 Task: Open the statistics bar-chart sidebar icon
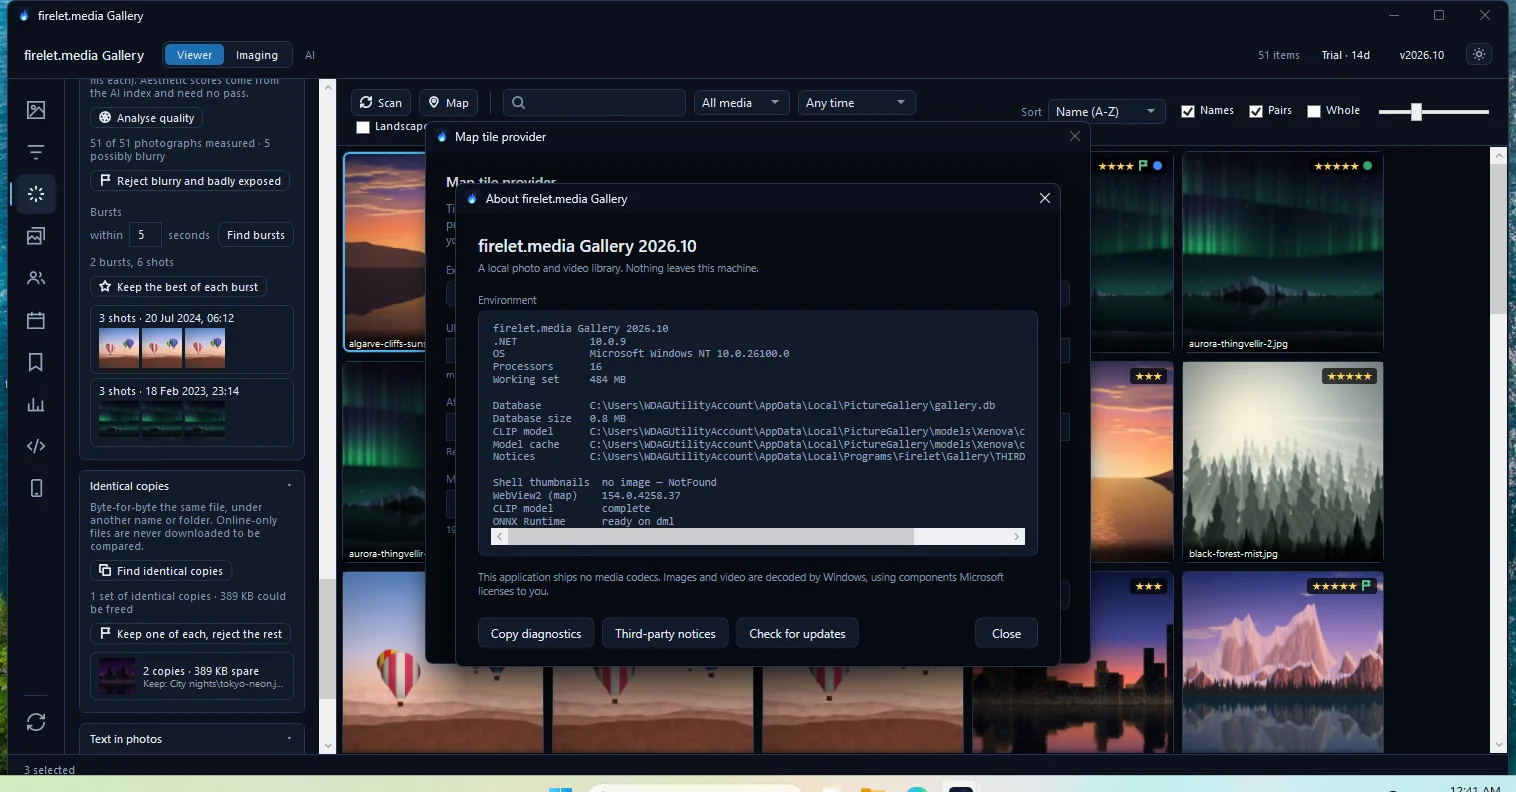tap(36, 404)
